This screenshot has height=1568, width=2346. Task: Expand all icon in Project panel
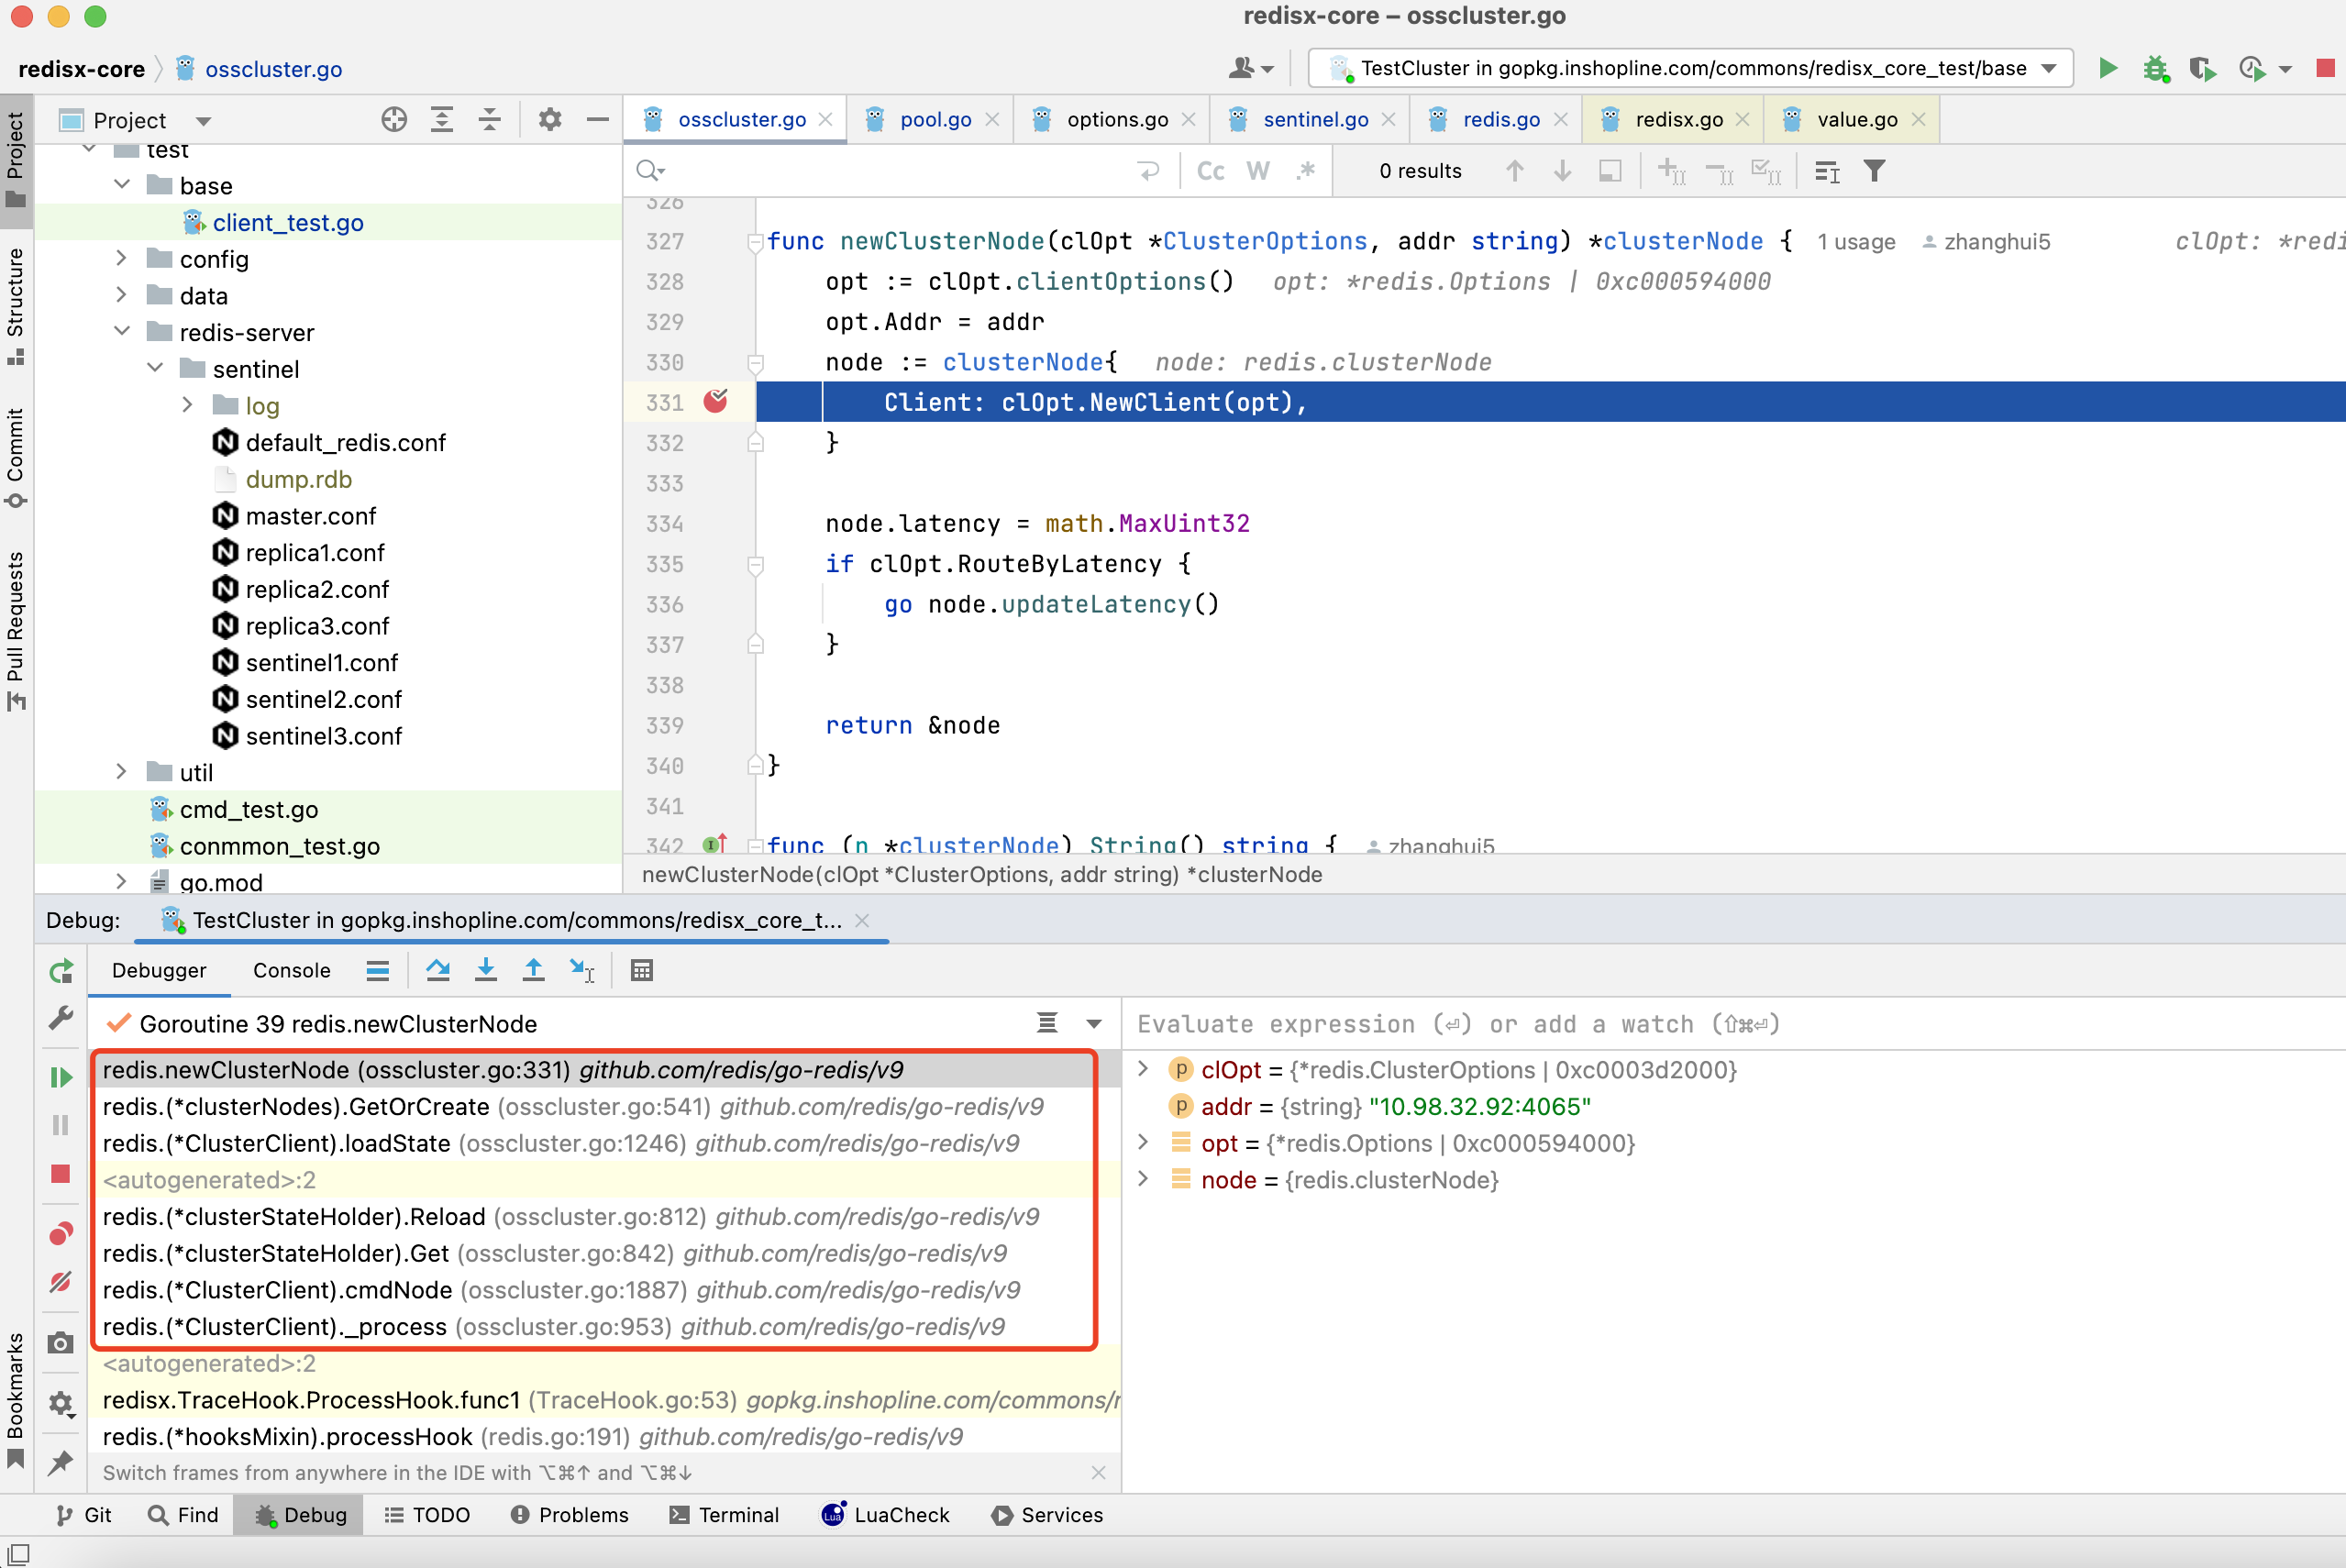click(442, 120)
